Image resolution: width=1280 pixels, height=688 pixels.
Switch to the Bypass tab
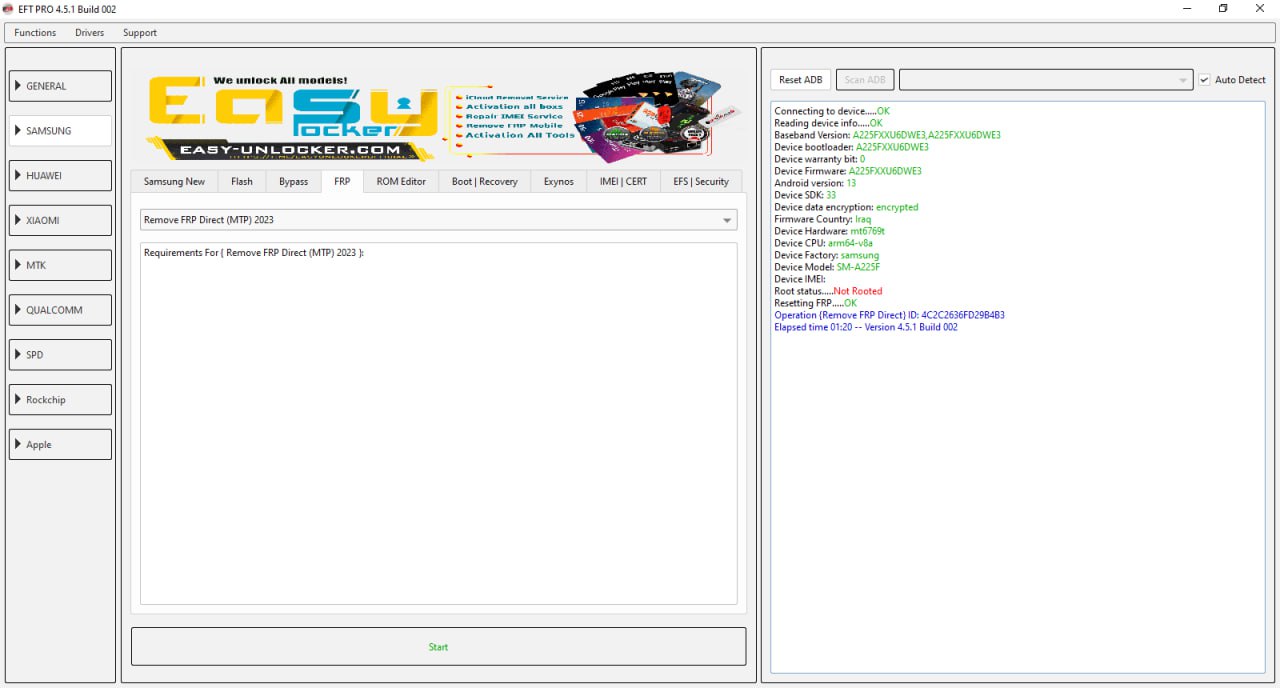(293, 182)
